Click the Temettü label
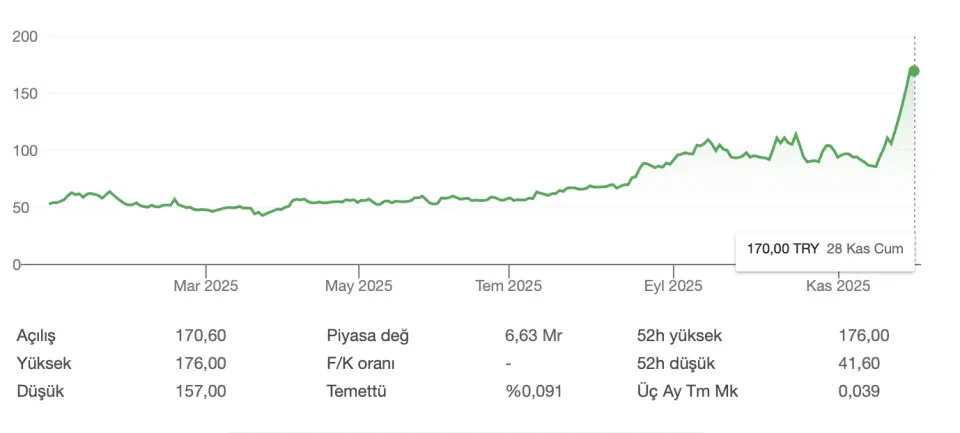The height and width of the screenshot is (433, 960). click(x=356, y=391)
